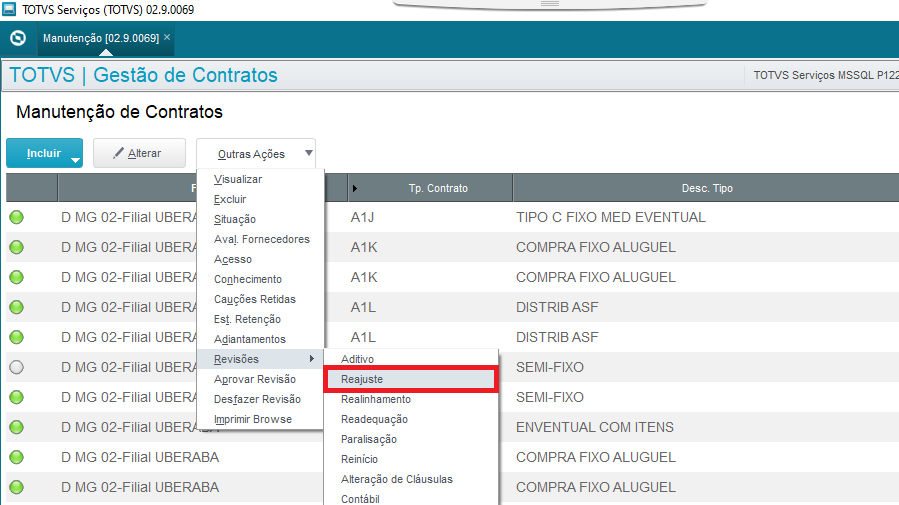Select Aditivo in Revisões submenu

pos(411,359)
